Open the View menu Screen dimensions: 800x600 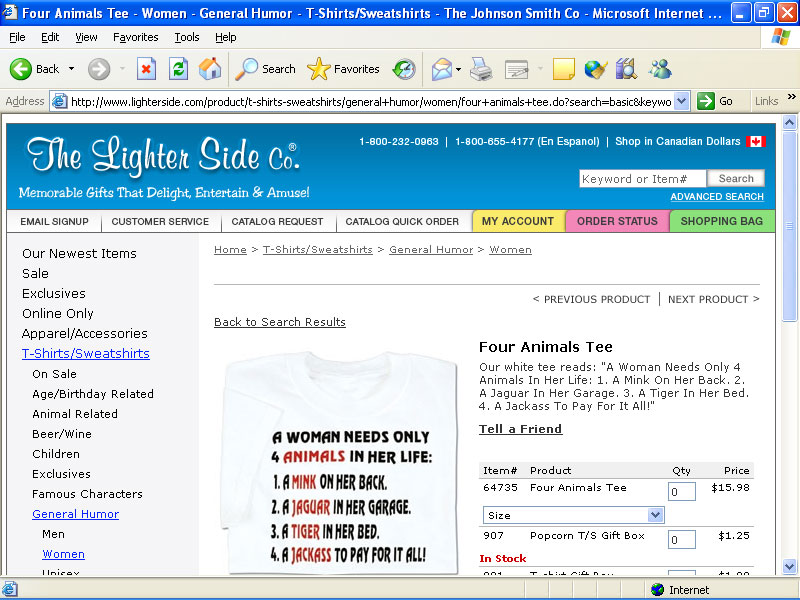[x=86, y=37]
